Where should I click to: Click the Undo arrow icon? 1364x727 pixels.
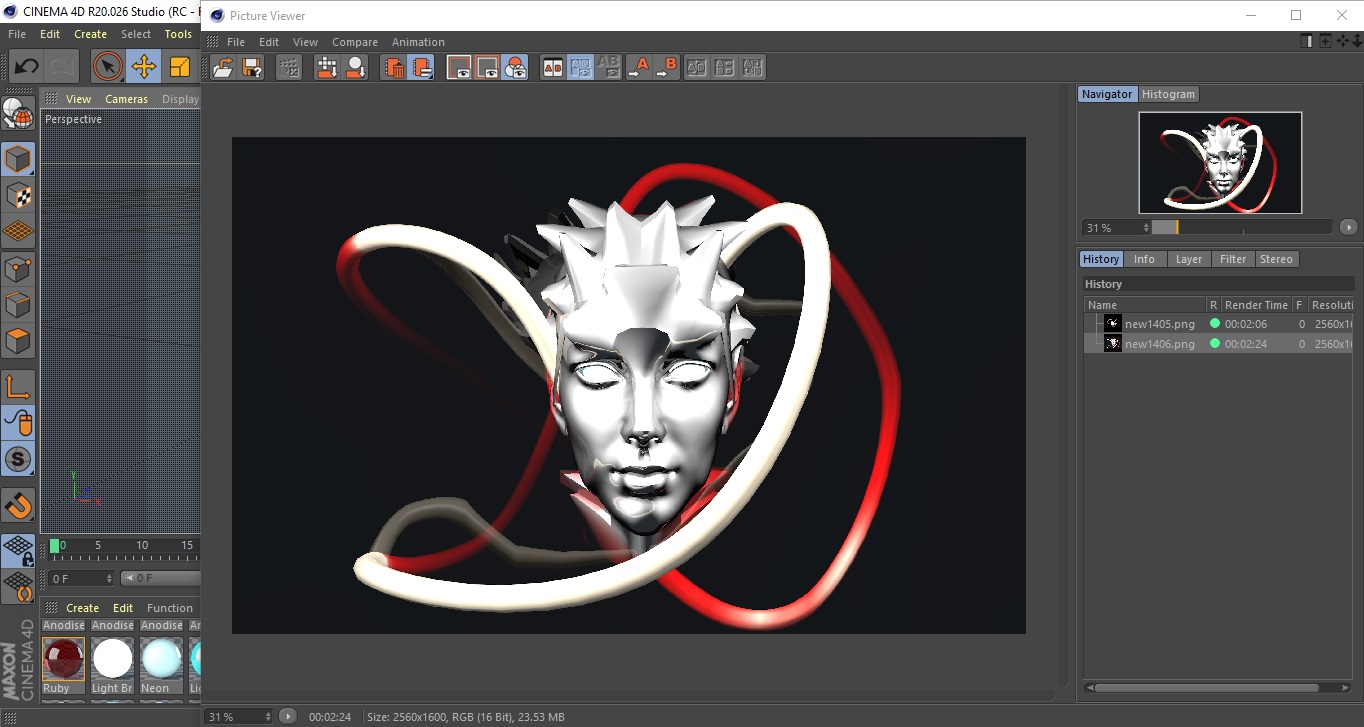(27, 67)
